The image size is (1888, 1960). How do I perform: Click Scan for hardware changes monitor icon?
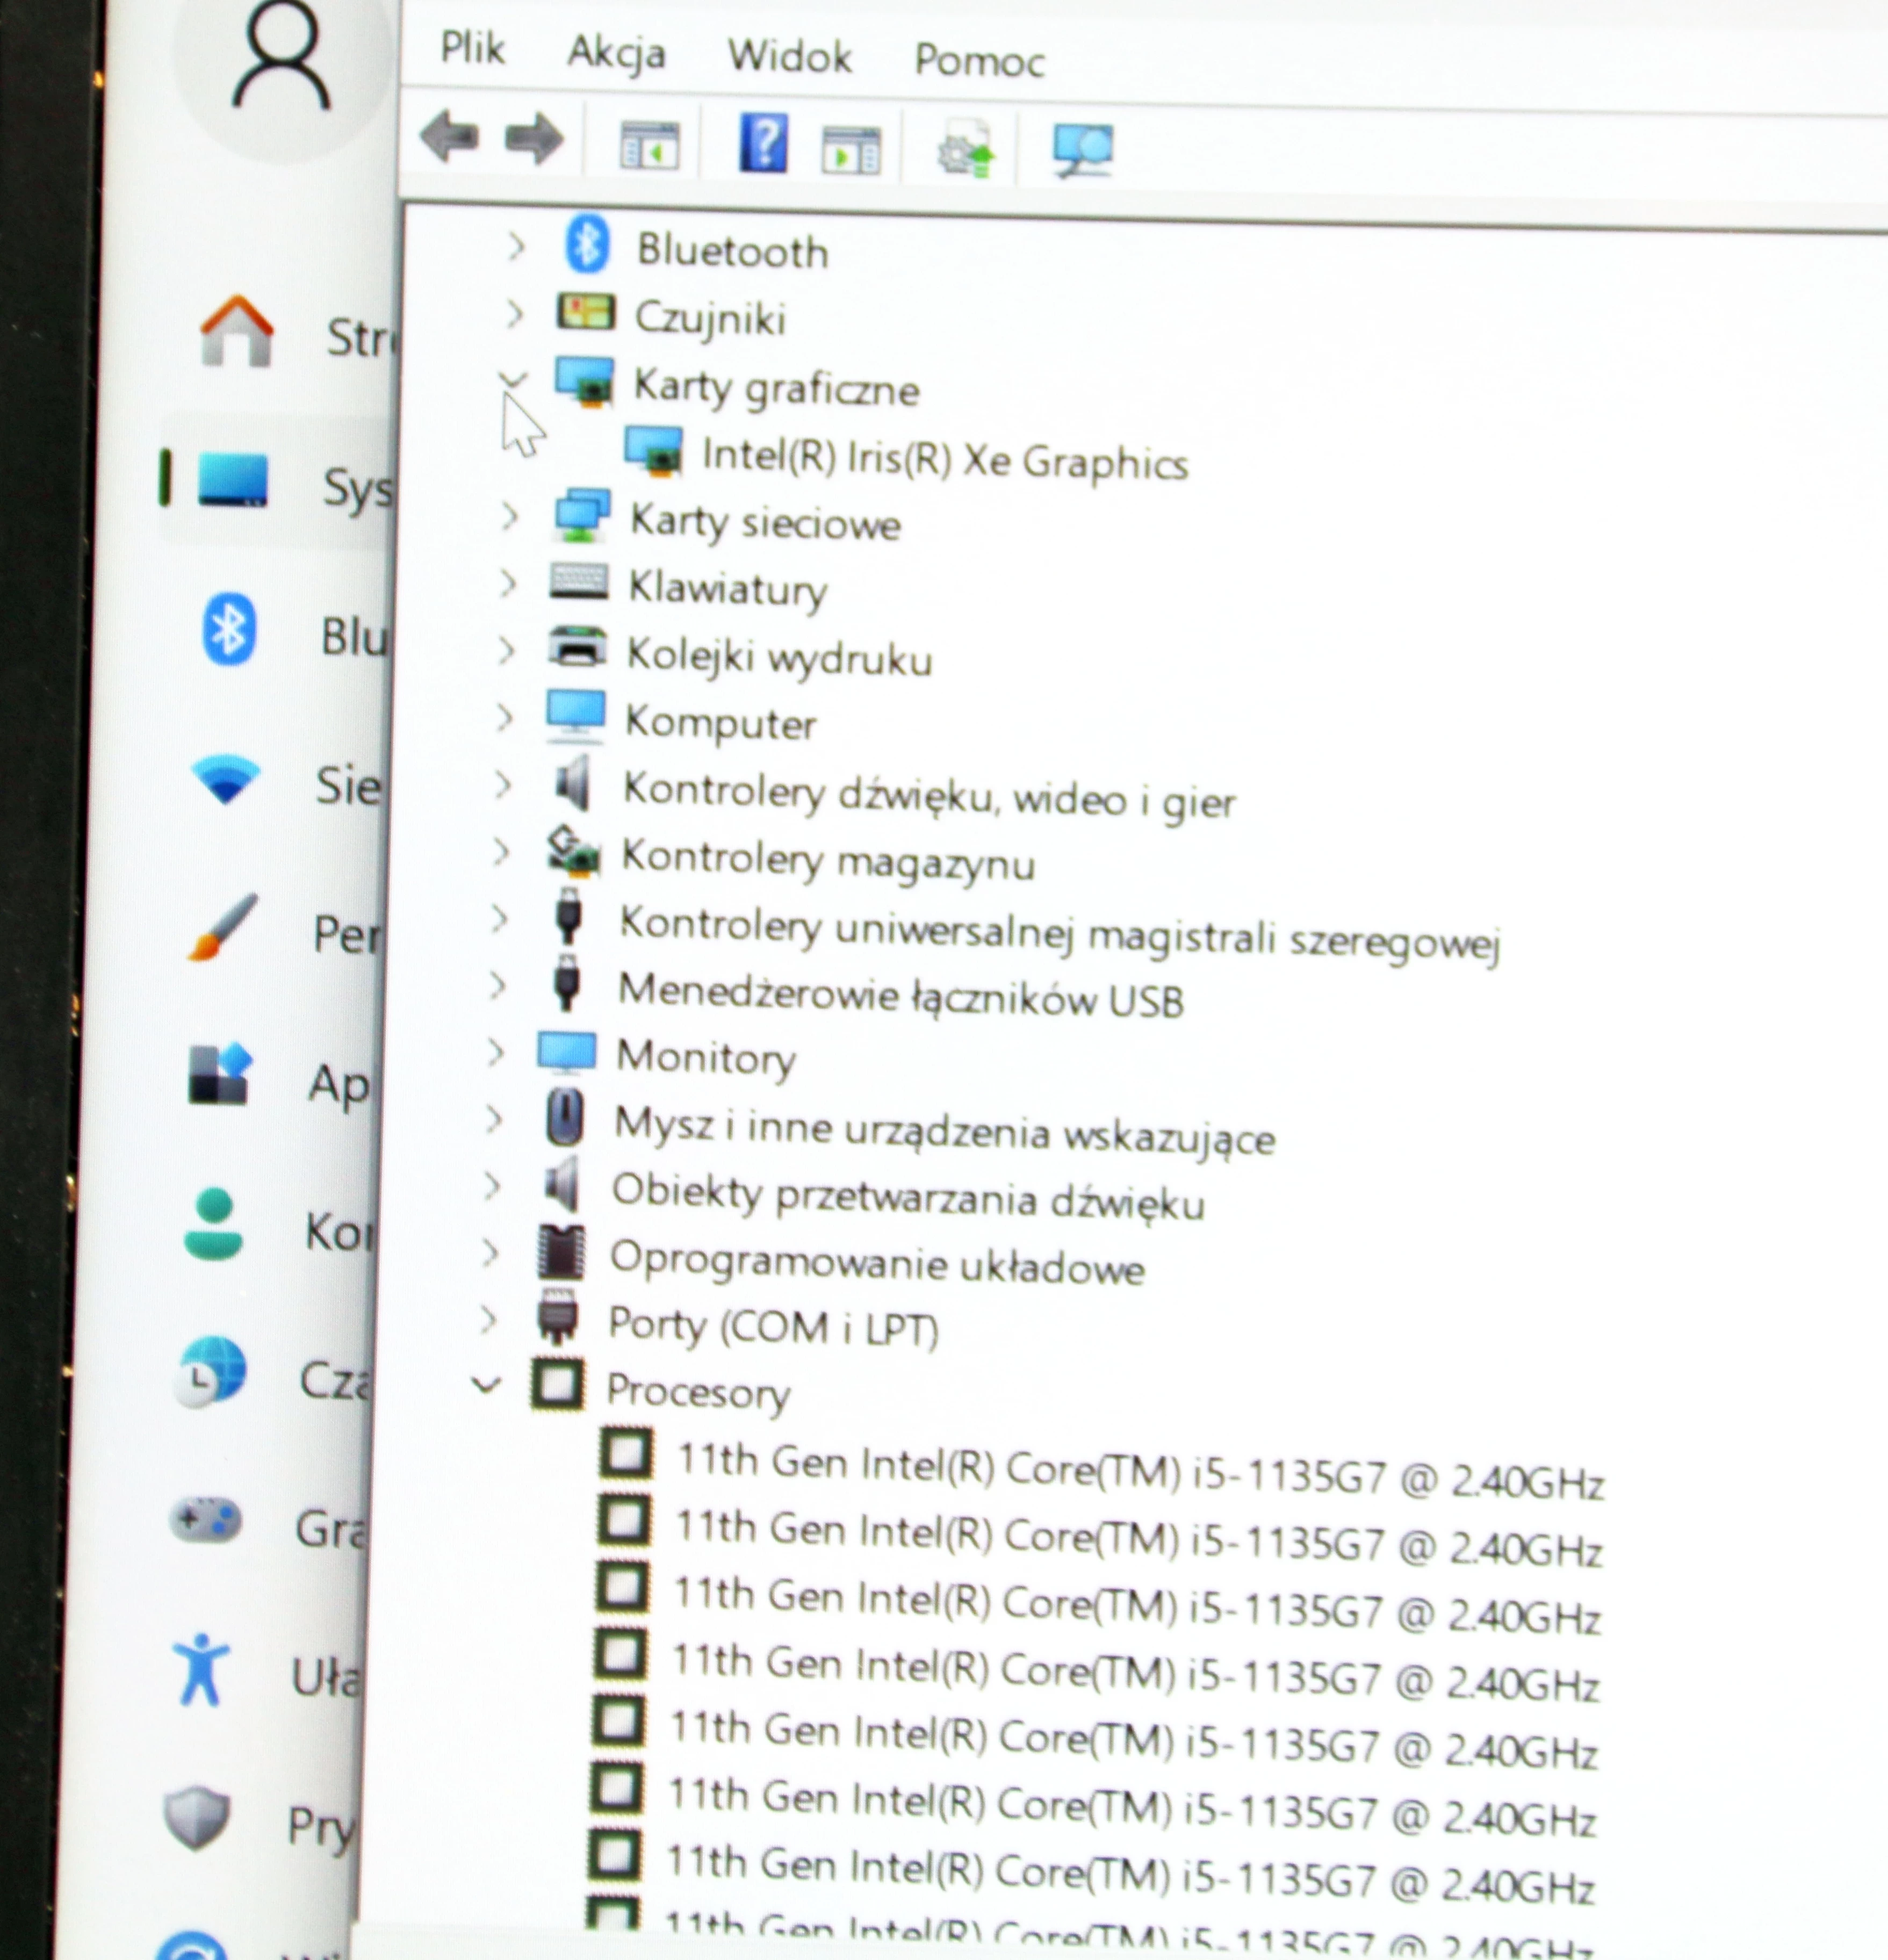click(x=1082, y=150)
